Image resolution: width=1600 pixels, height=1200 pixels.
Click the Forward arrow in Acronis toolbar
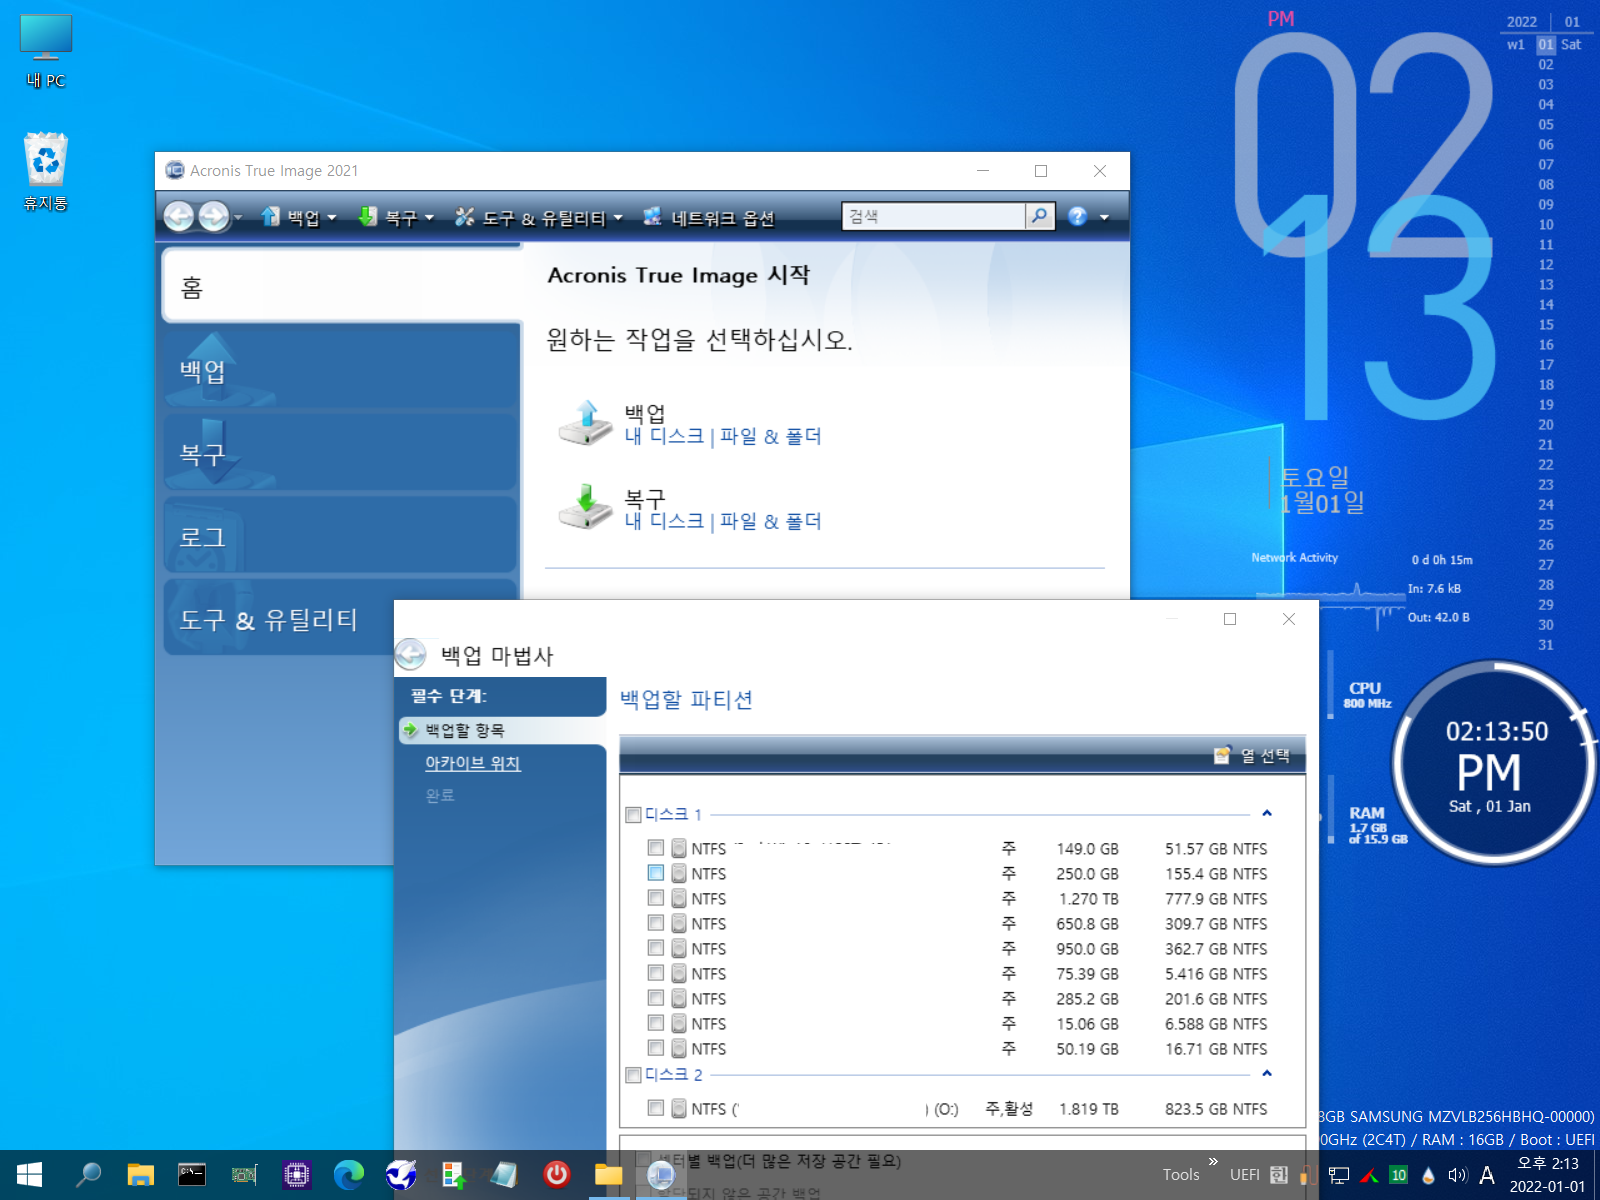point(213,216)
